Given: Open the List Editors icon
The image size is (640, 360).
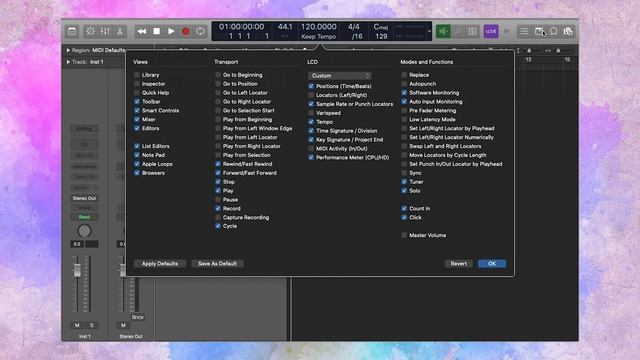Looking at the screenshot, I should 524,31.
